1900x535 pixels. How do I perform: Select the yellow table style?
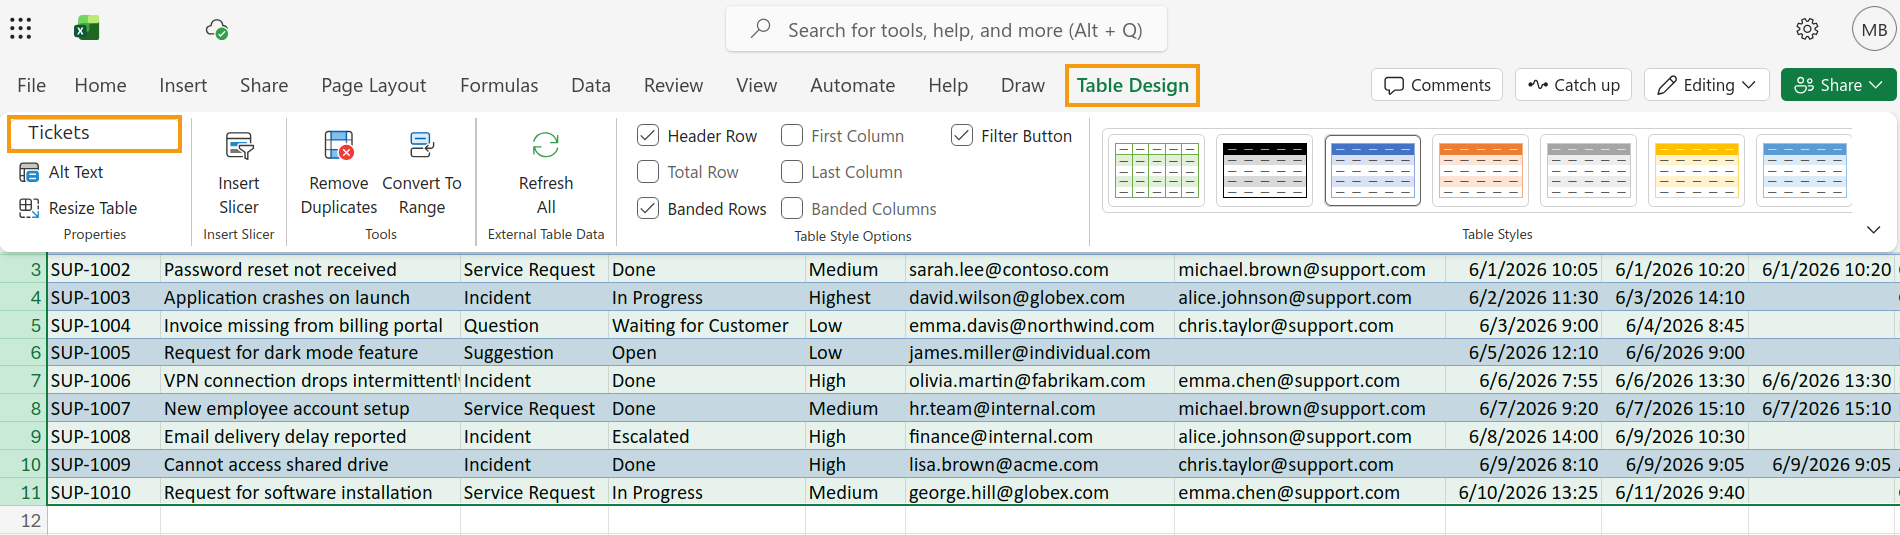(1697, 170)
